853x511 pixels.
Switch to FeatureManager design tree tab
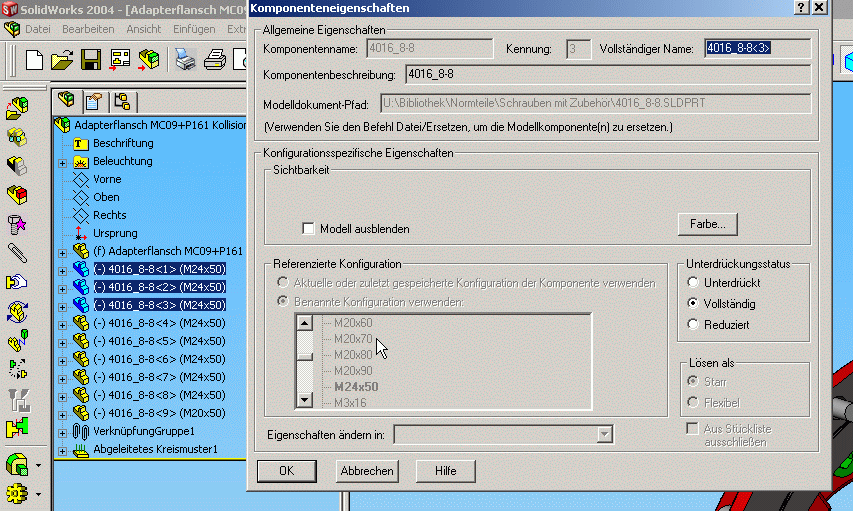[67, 100]
